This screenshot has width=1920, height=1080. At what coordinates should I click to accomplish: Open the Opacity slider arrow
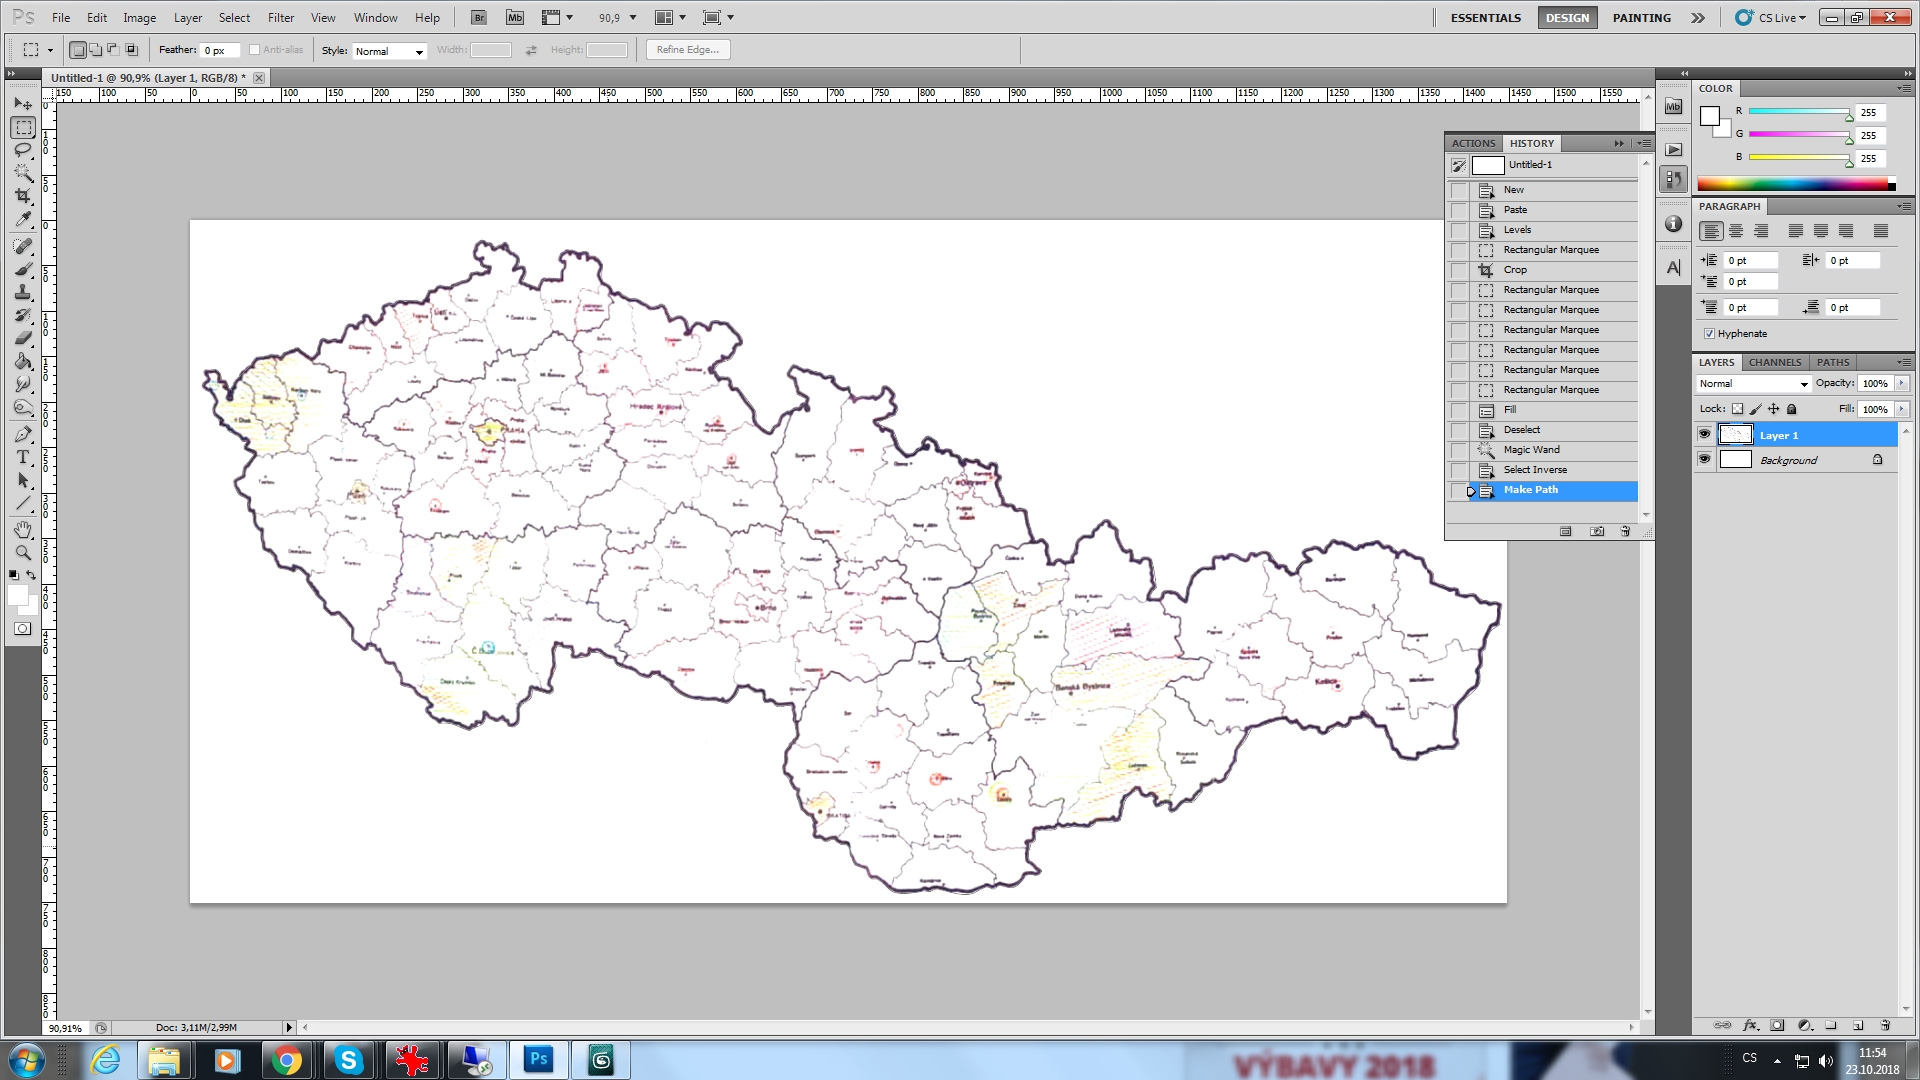(x=1901, y=383)
